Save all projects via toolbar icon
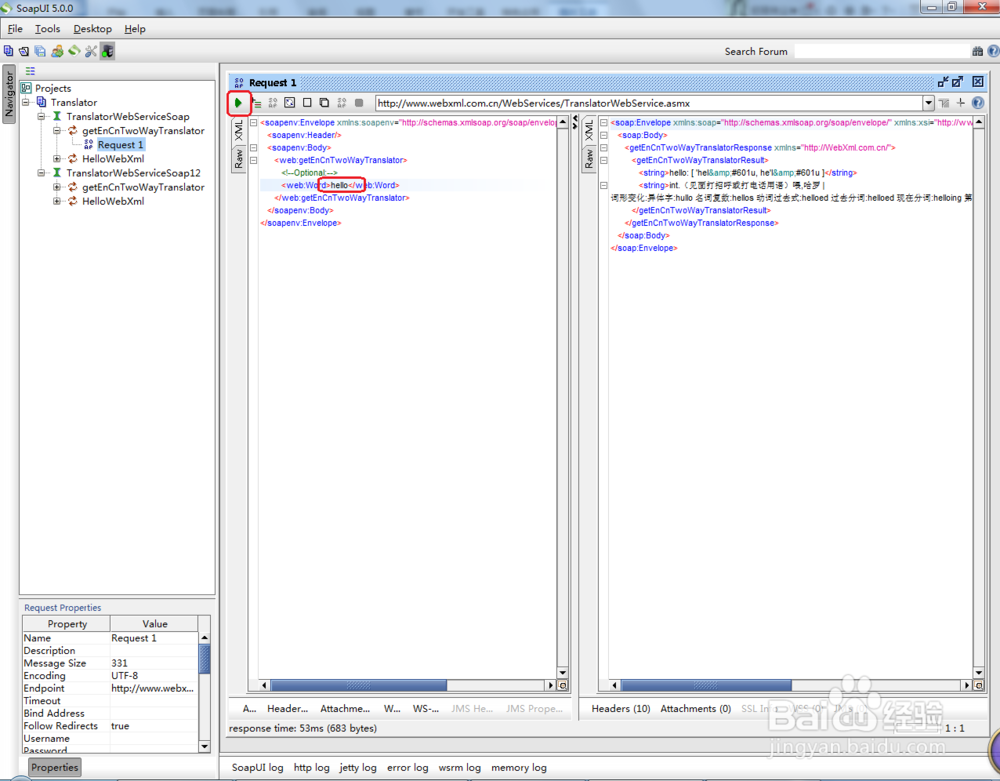The width and height of the screenshot is (1000, 781). tap(40, 51)
